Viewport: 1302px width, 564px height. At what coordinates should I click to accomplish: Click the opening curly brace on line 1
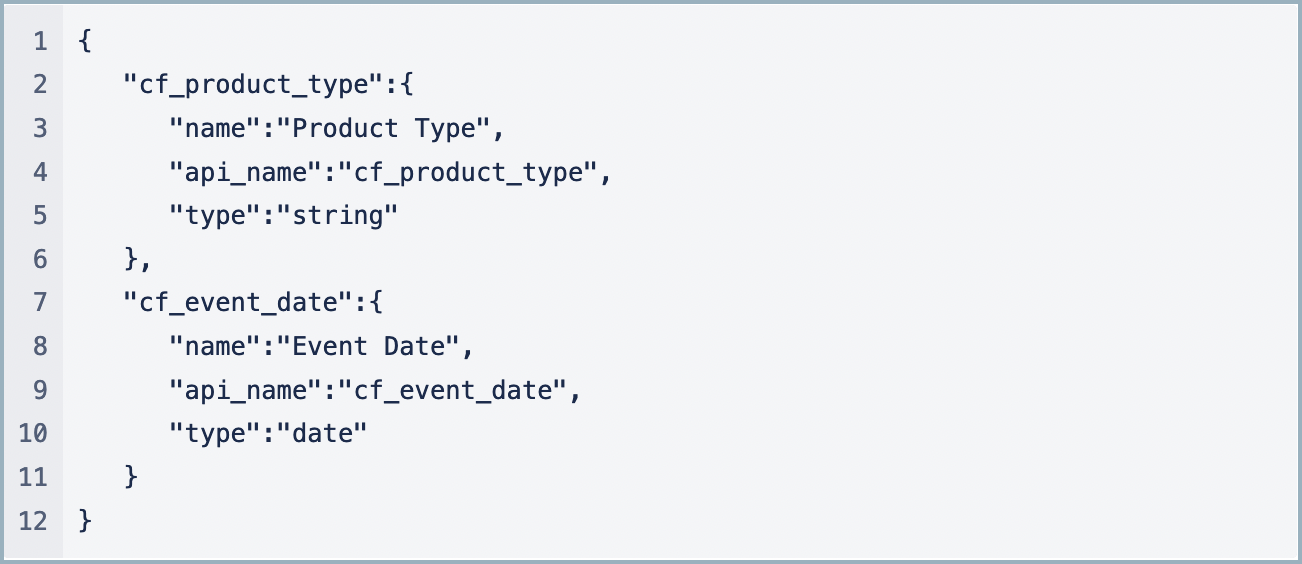click(83, 42)
